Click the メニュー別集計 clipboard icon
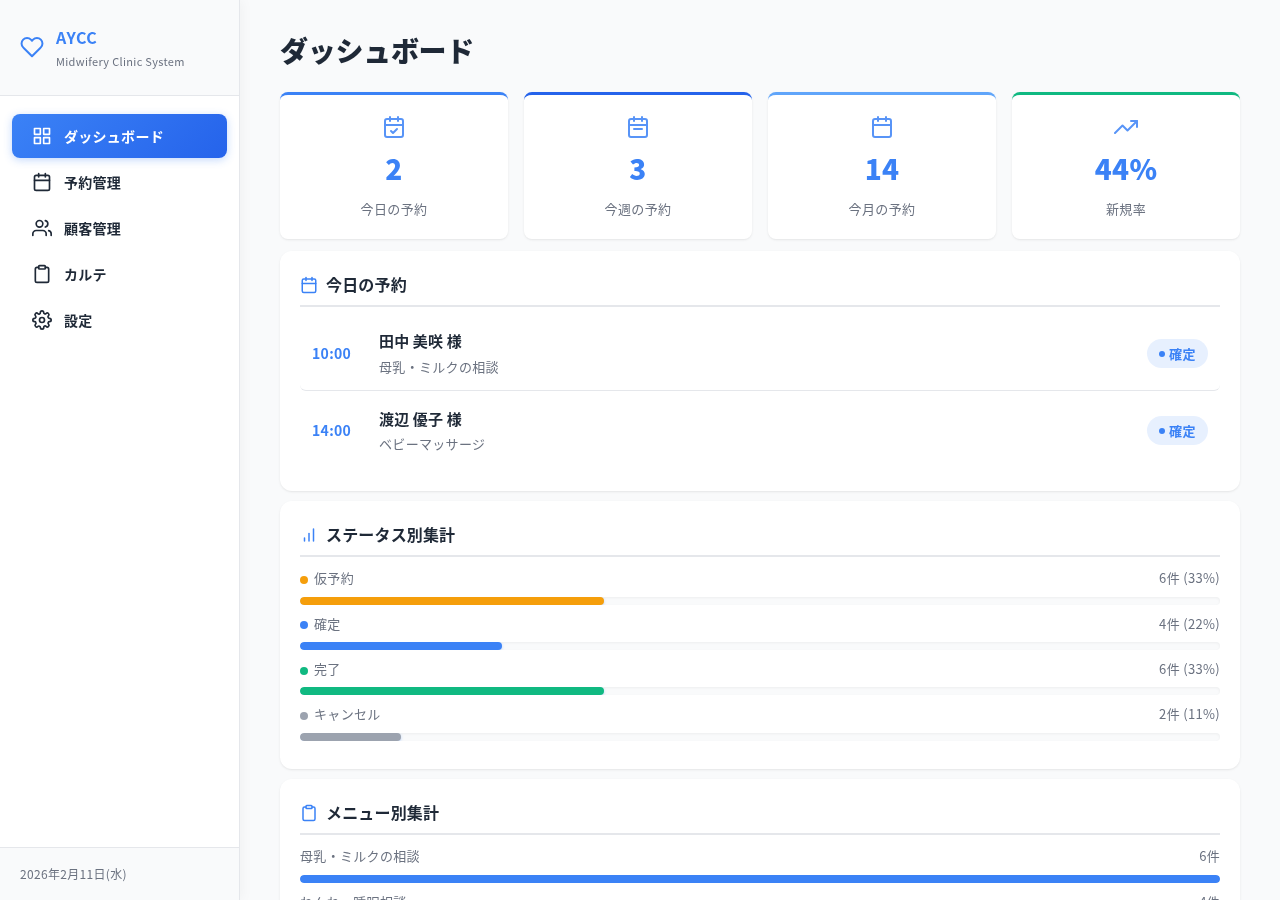 (x=308, y=812)
